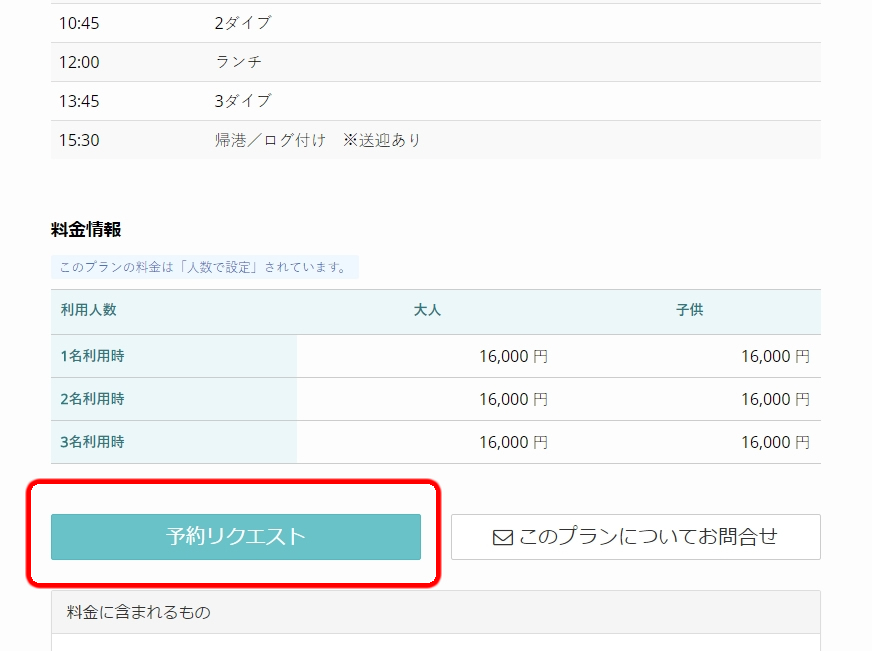Select the 2名利用時 row label
Viewport: 872px width, 651px height.
click(93, 399)
